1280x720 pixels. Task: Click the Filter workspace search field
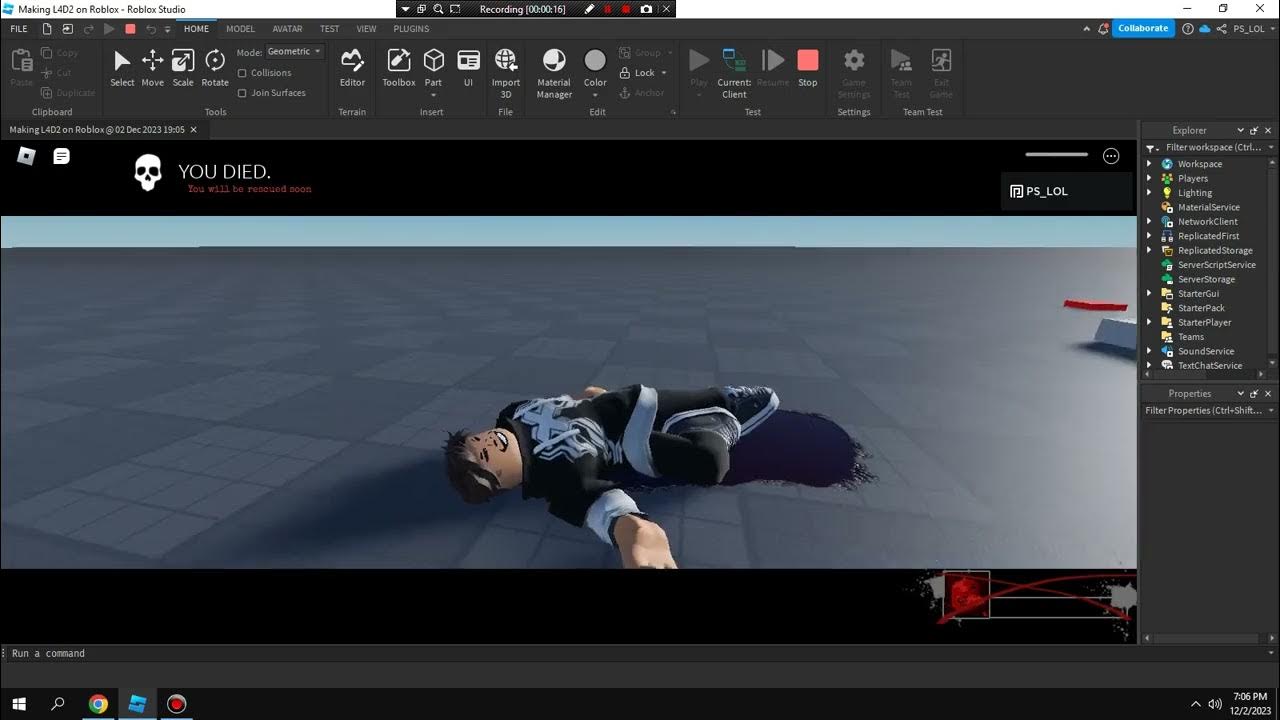pos(1212,148)
